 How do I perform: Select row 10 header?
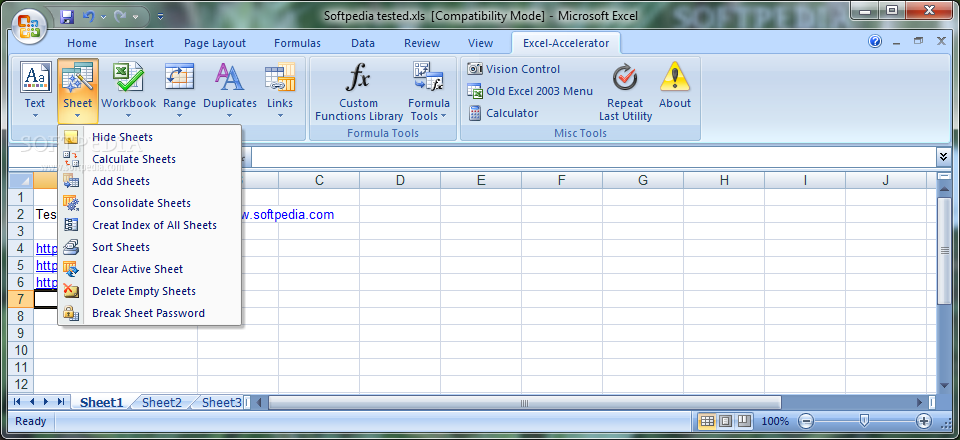point(21,350)
